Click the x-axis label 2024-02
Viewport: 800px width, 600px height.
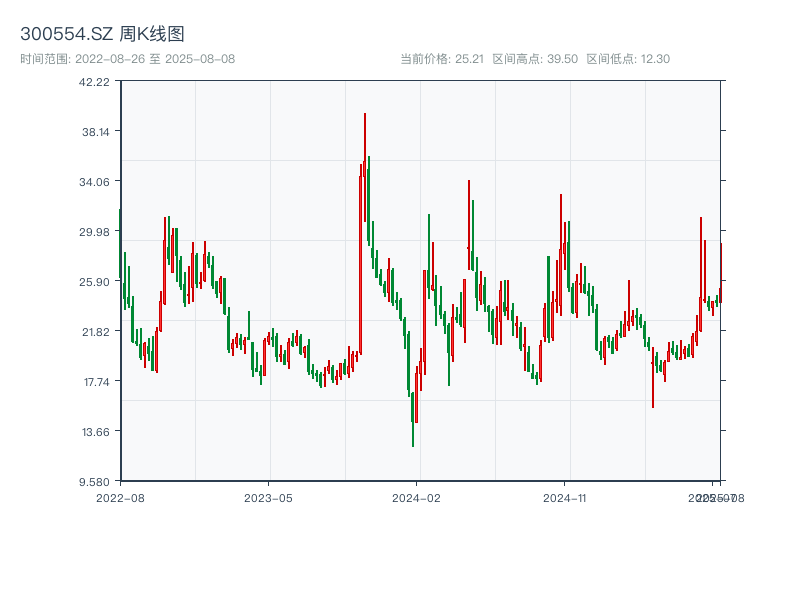pyautogui.click(x=416, y=498)
